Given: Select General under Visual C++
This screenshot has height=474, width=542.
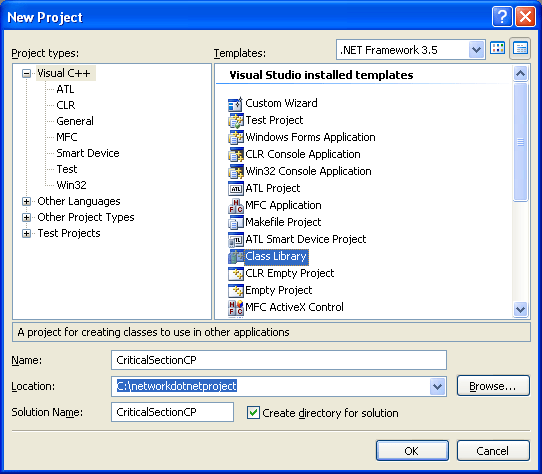Looking at the screenshot, I should (x=75, y=121).
